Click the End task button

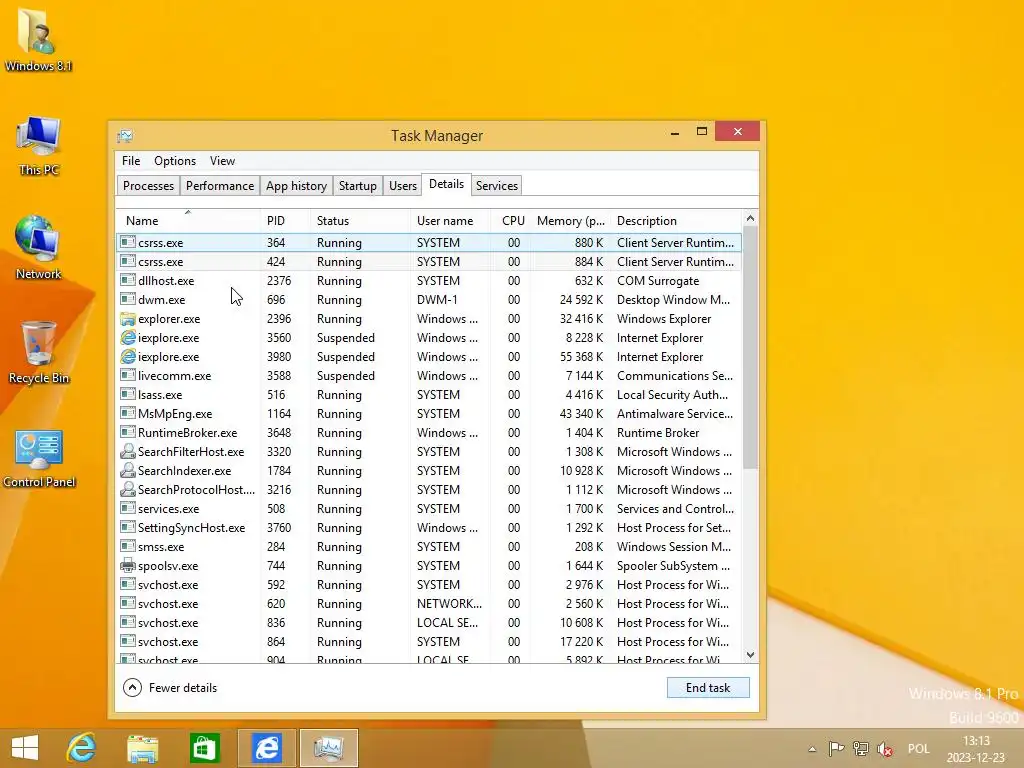pyautogui.click(x=708, y=688)
